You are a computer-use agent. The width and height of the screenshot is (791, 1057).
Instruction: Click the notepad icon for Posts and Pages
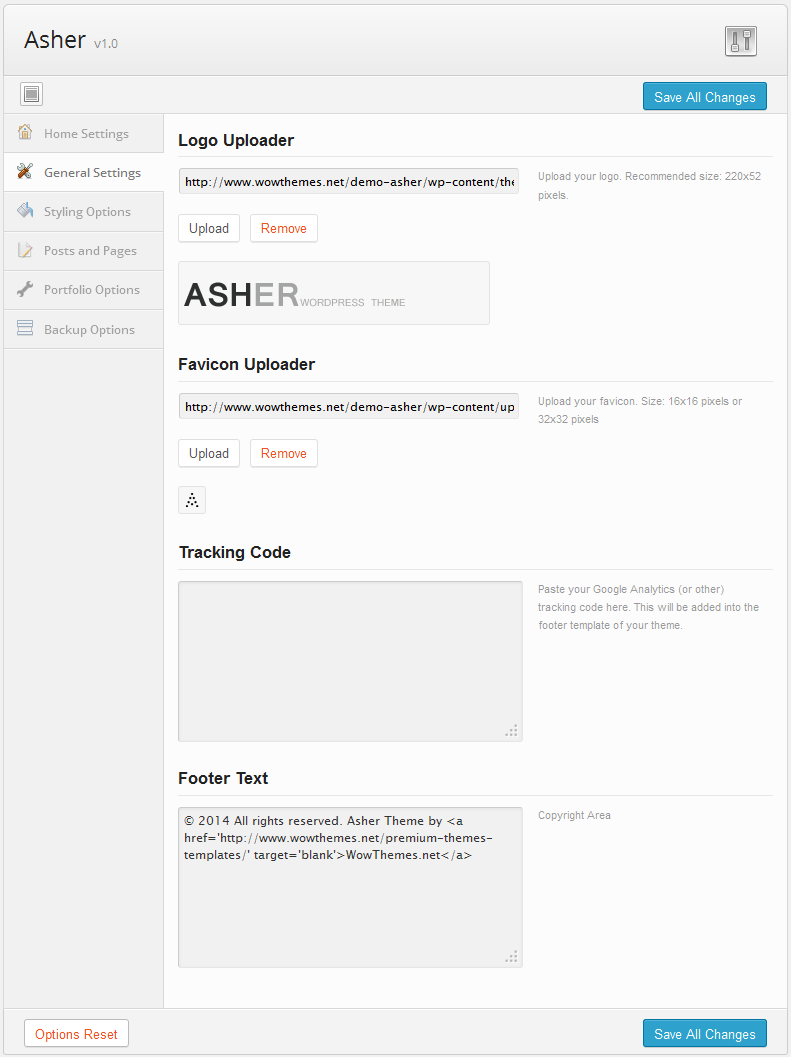coord(25,249)
